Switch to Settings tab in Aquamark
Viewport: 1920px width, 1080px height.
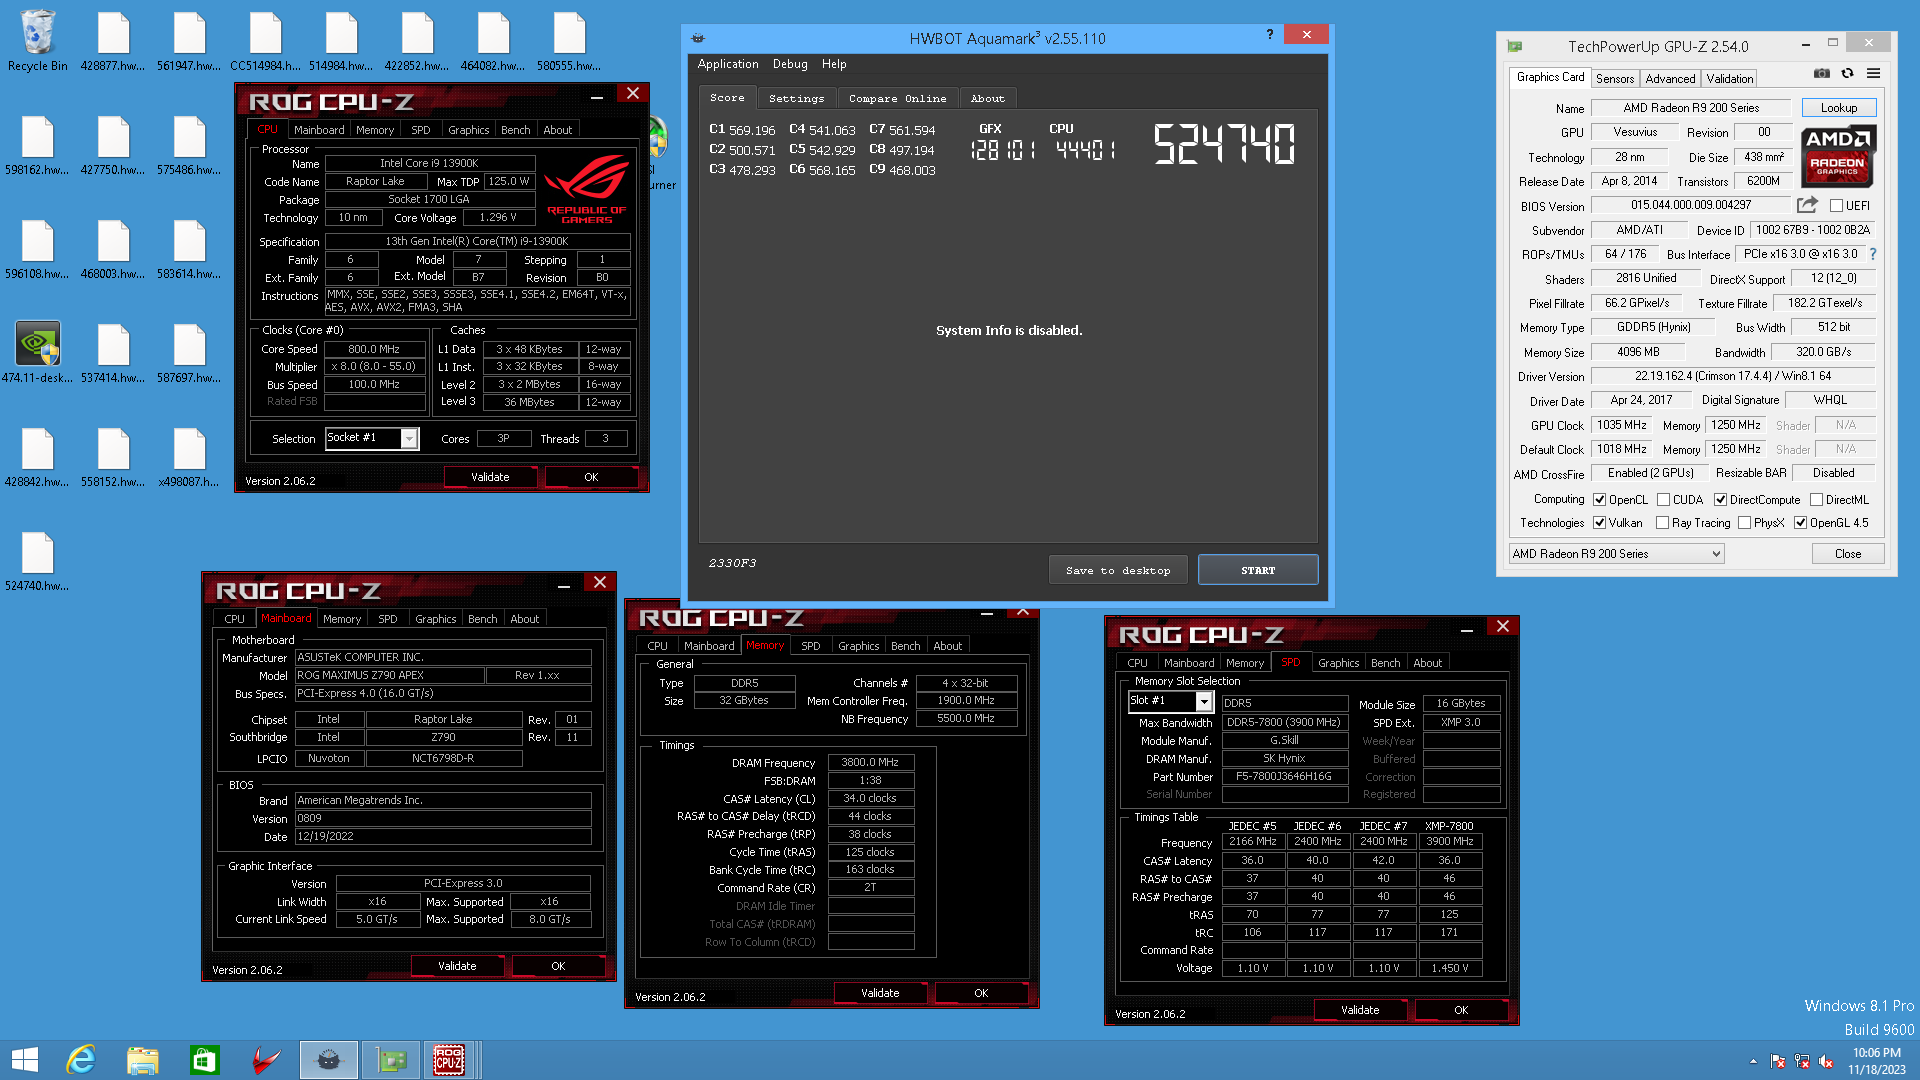point(796,98)
